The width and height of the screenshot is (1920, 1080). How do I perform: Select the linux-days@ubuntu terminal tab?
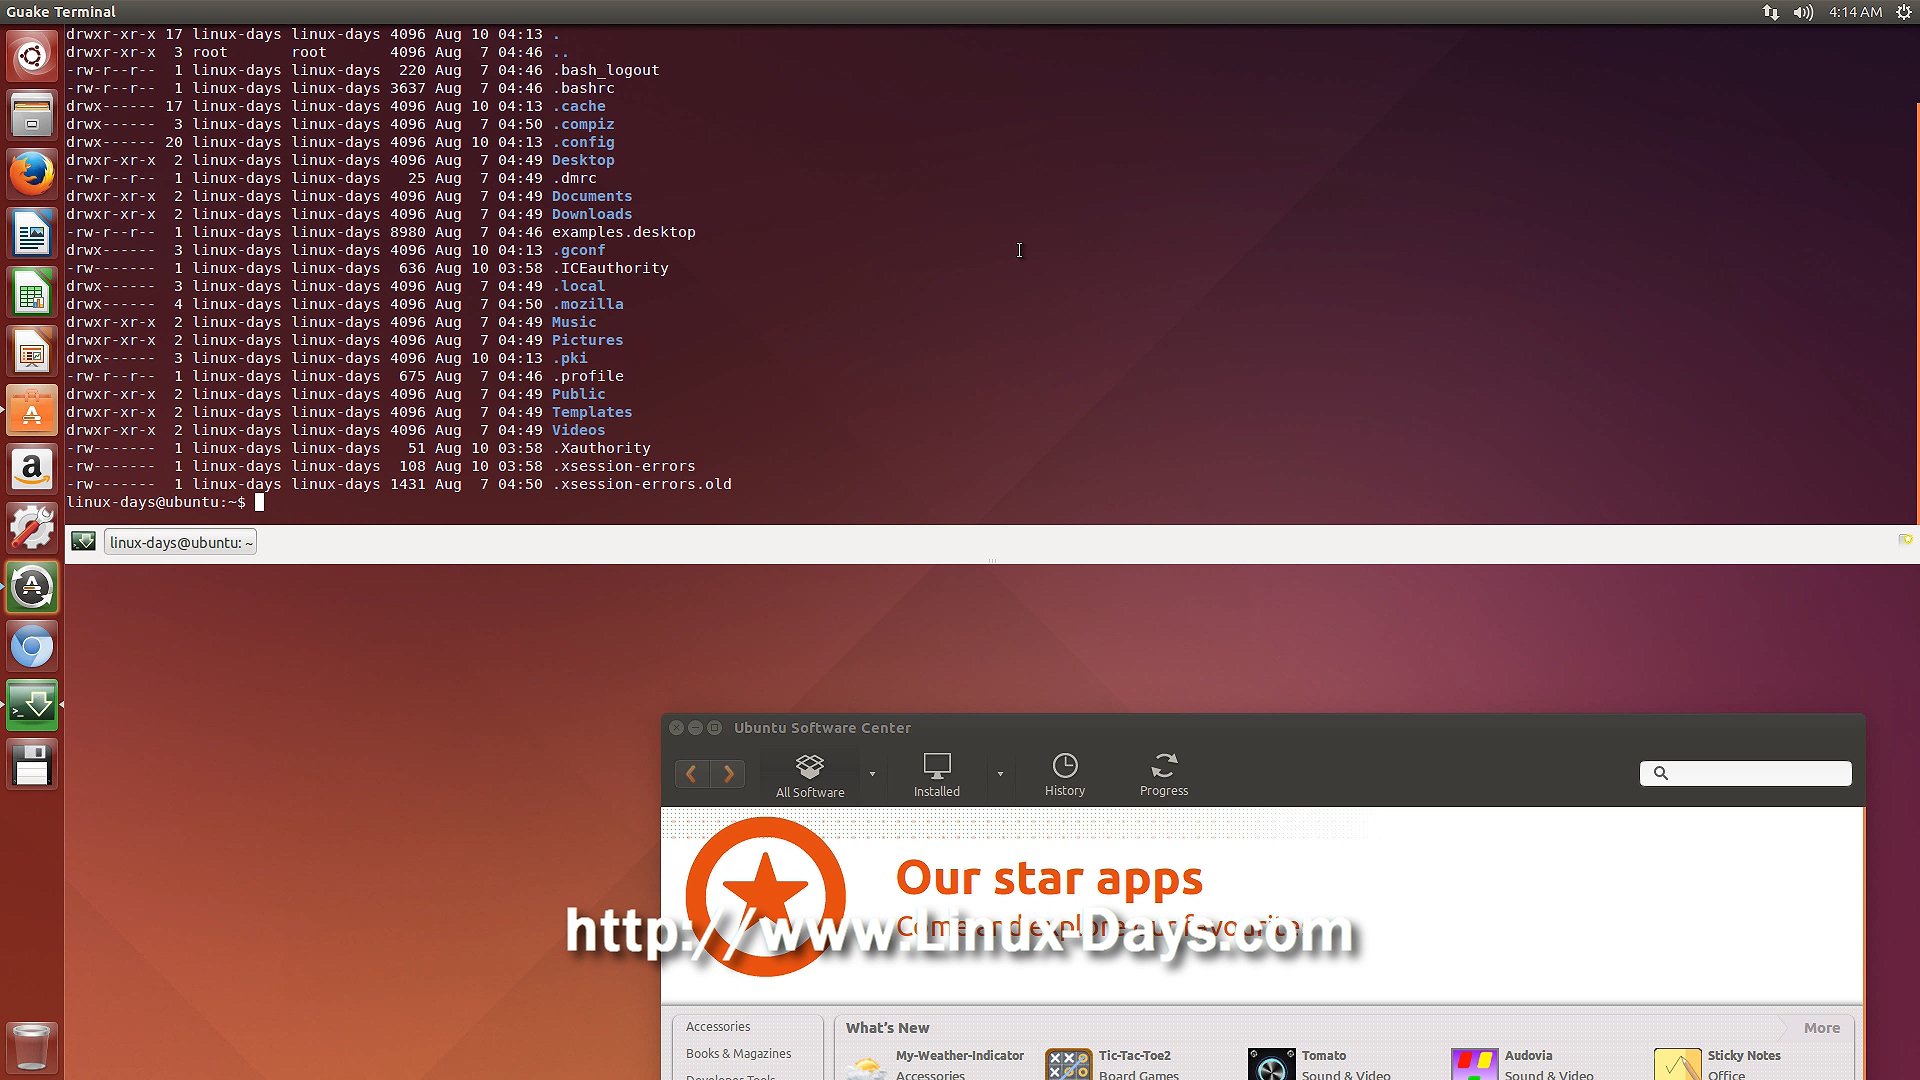click(x=180, y=542)
